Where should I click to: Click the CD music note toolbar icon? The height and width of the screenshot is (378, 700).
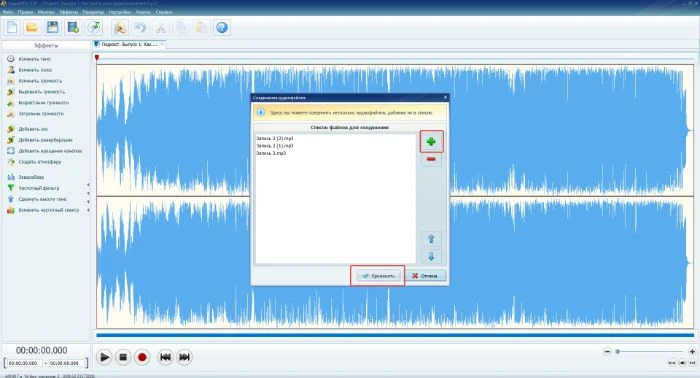94,28
